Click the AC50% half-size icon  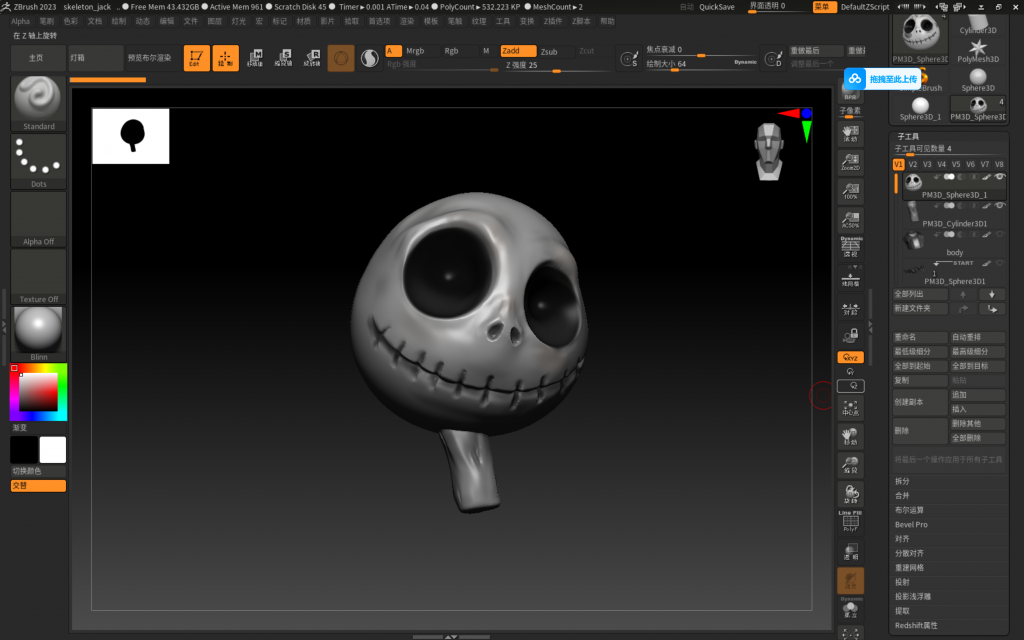coord(850,220)
